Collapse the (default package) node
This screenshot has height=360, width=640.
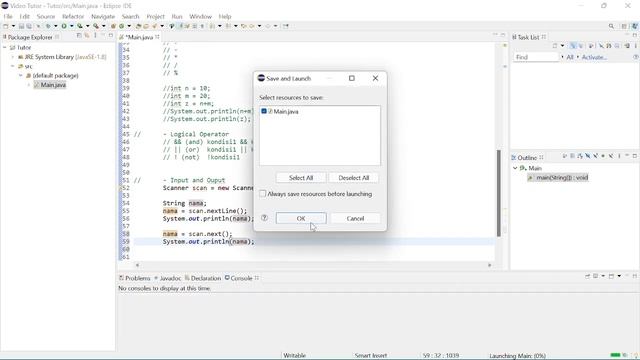21,76
